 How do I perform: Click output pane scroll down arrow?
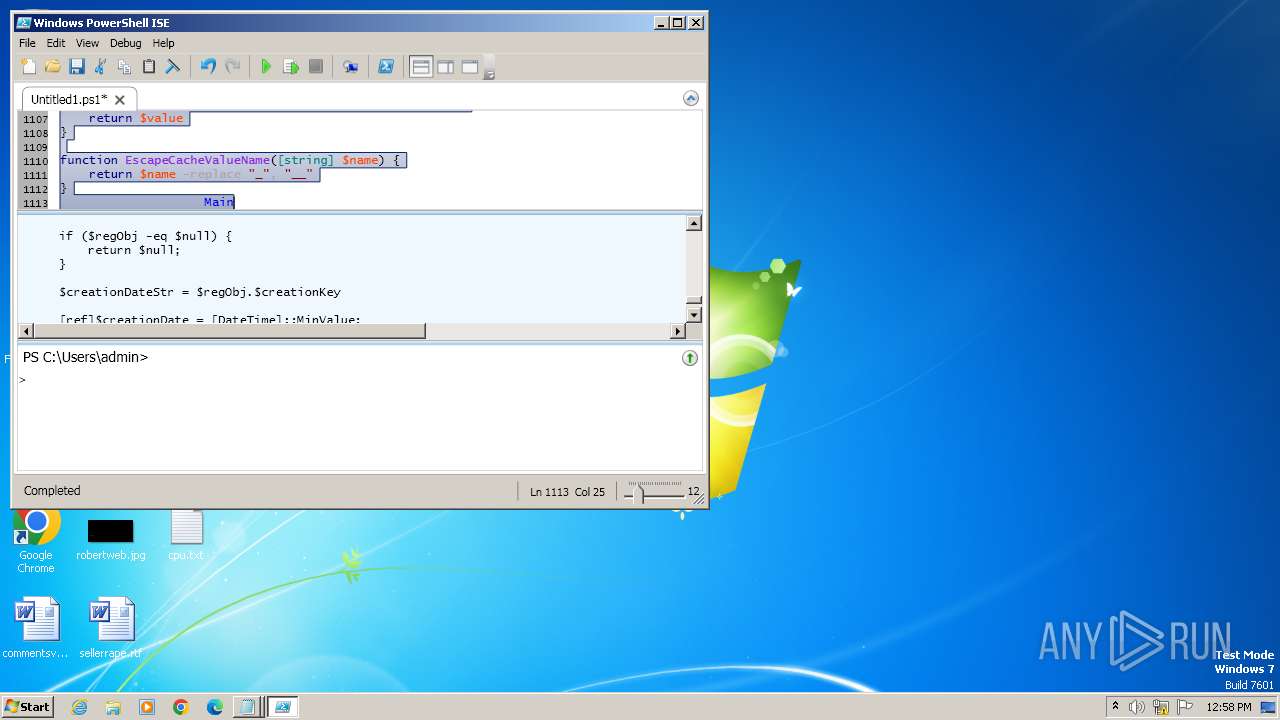(x=694, y=315)
